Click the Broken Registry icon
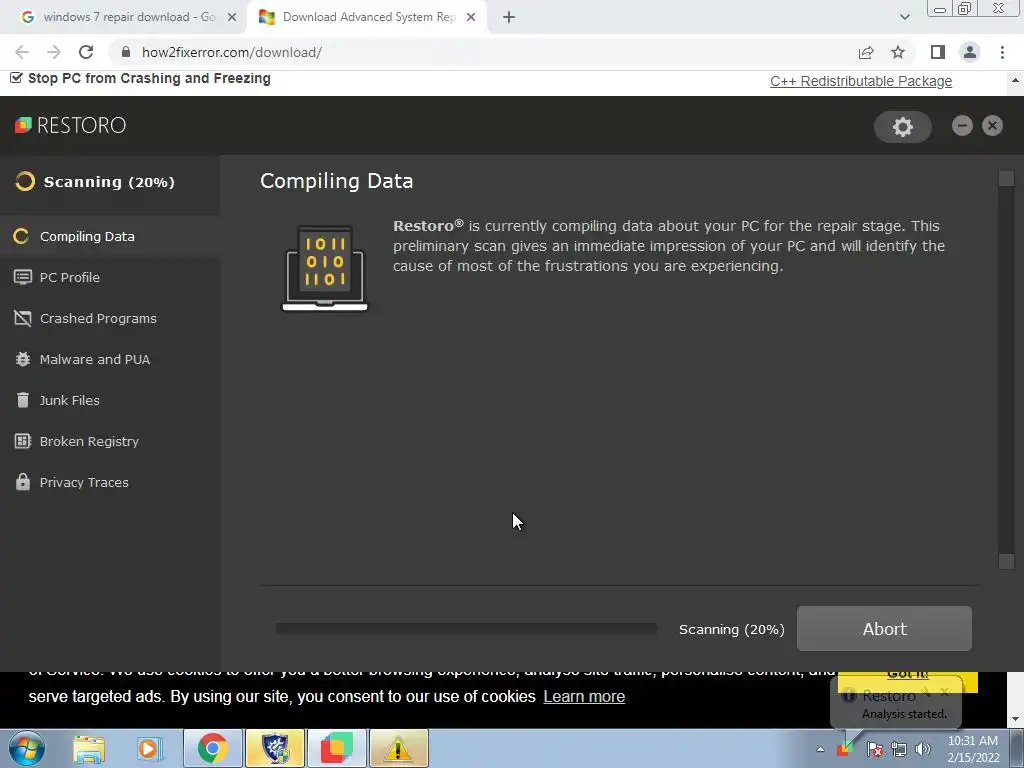Viewport: 1024px width, 768px height. 23,441
